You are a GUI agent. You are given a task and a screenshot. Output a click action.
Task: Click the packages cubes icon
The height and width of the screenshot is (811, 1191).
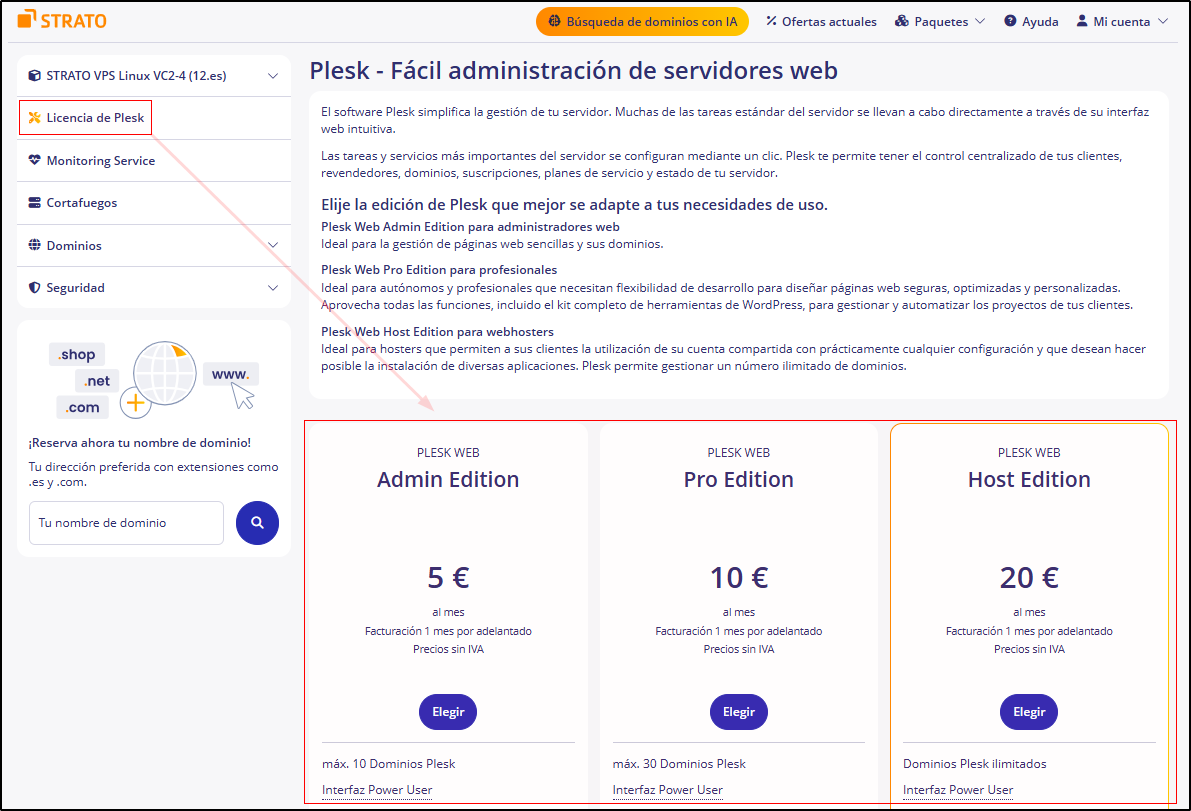coord(902,21)
